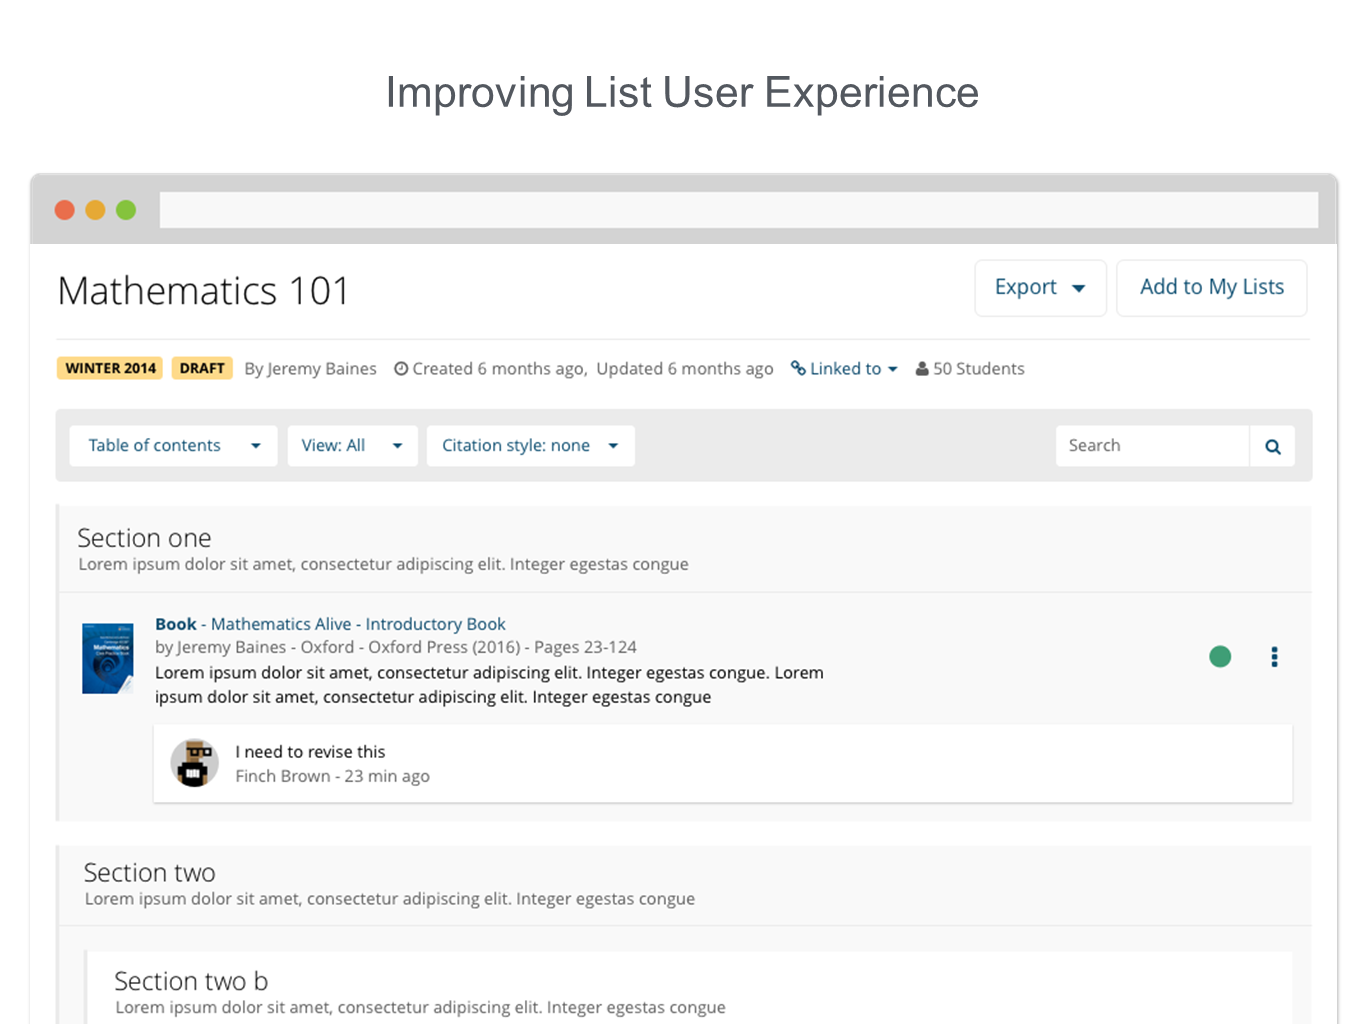1365x1024 pixels.
Task: Click the yellow minimize window dot
Action: (x=95, y=210)
